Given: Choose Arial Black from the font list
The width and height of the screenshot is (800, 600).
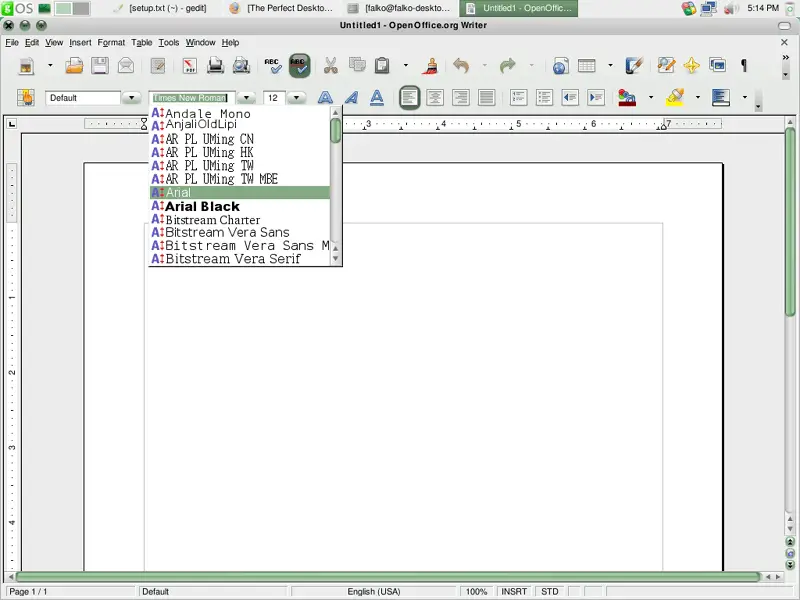Looking at the screenshot, I should tap(202, 206).
